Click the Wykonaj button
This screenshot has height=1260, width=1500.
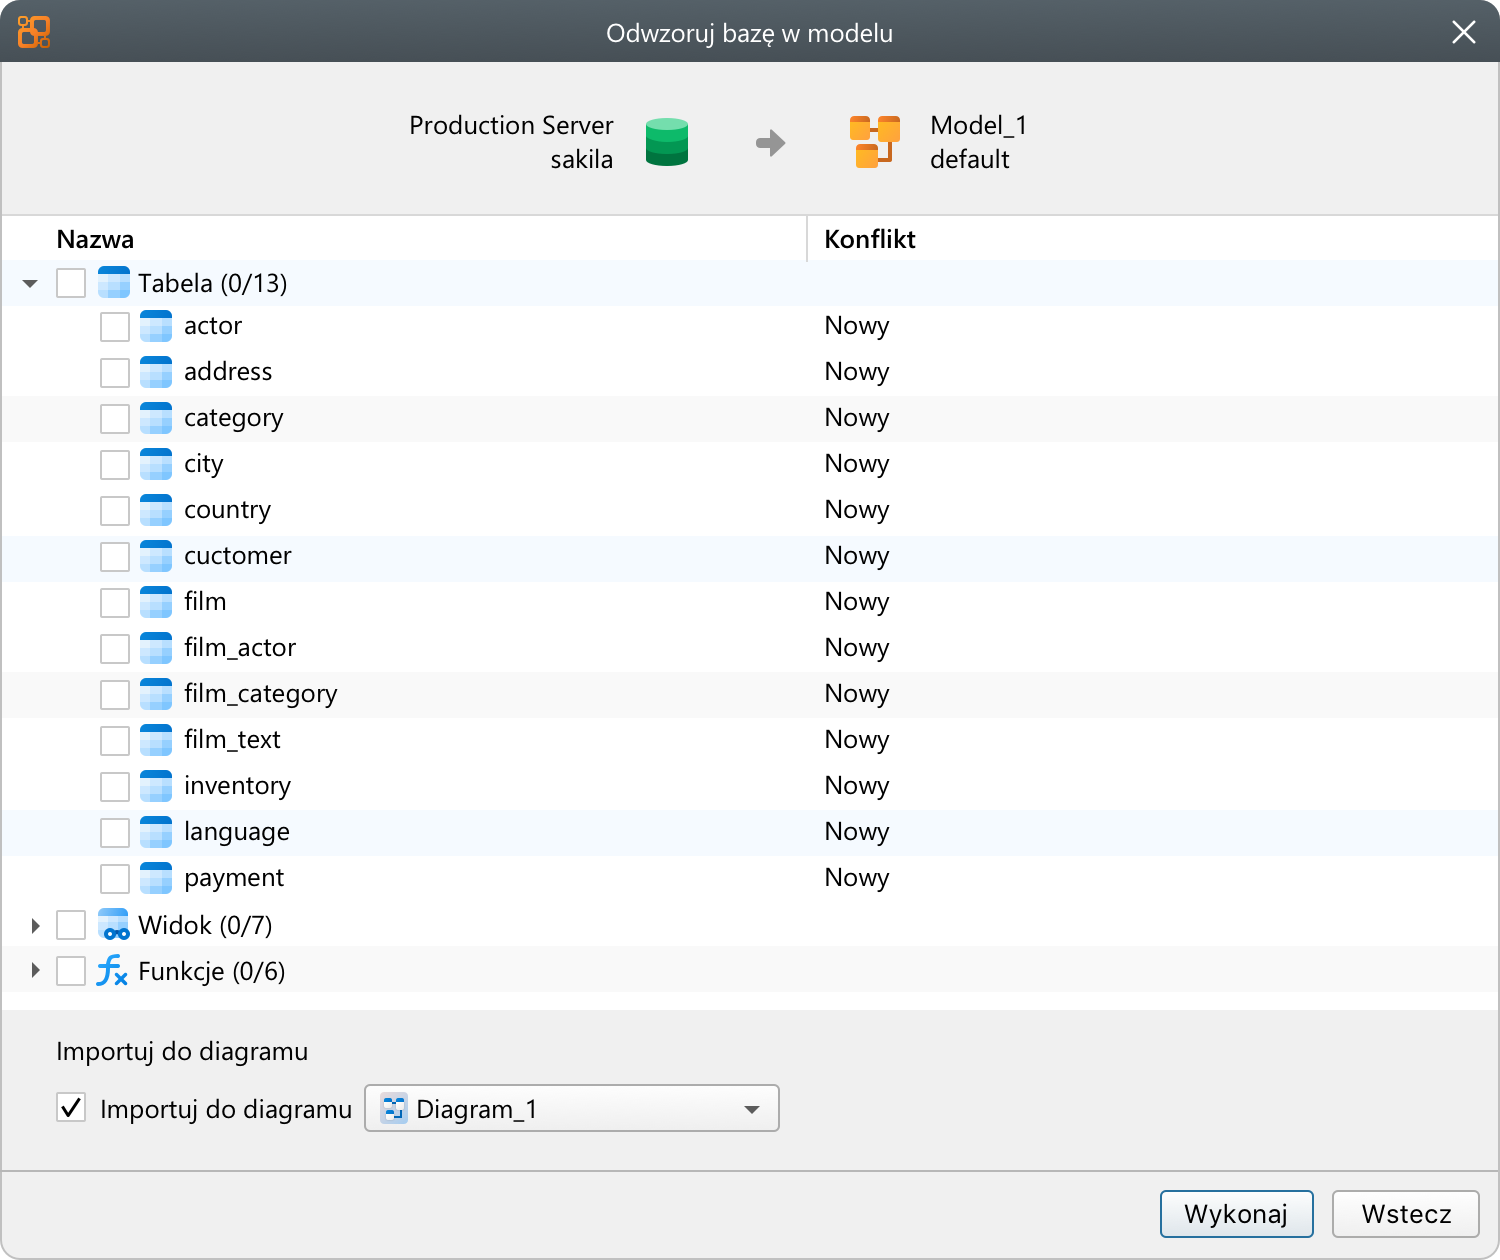coord(1236,1214)
